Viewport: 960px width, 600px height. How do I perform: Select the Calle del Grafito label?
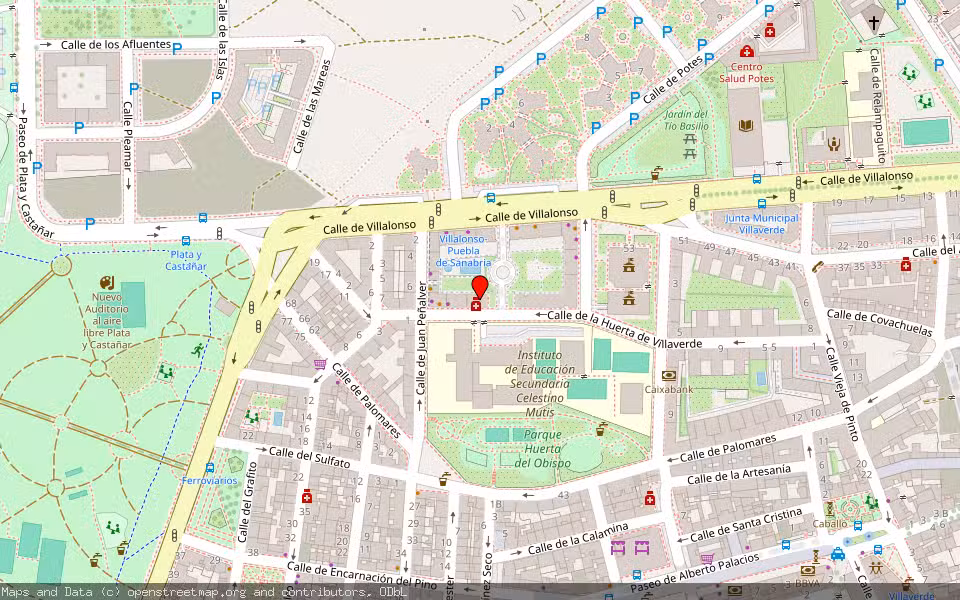pyautogui.click(x=246, y=502)
